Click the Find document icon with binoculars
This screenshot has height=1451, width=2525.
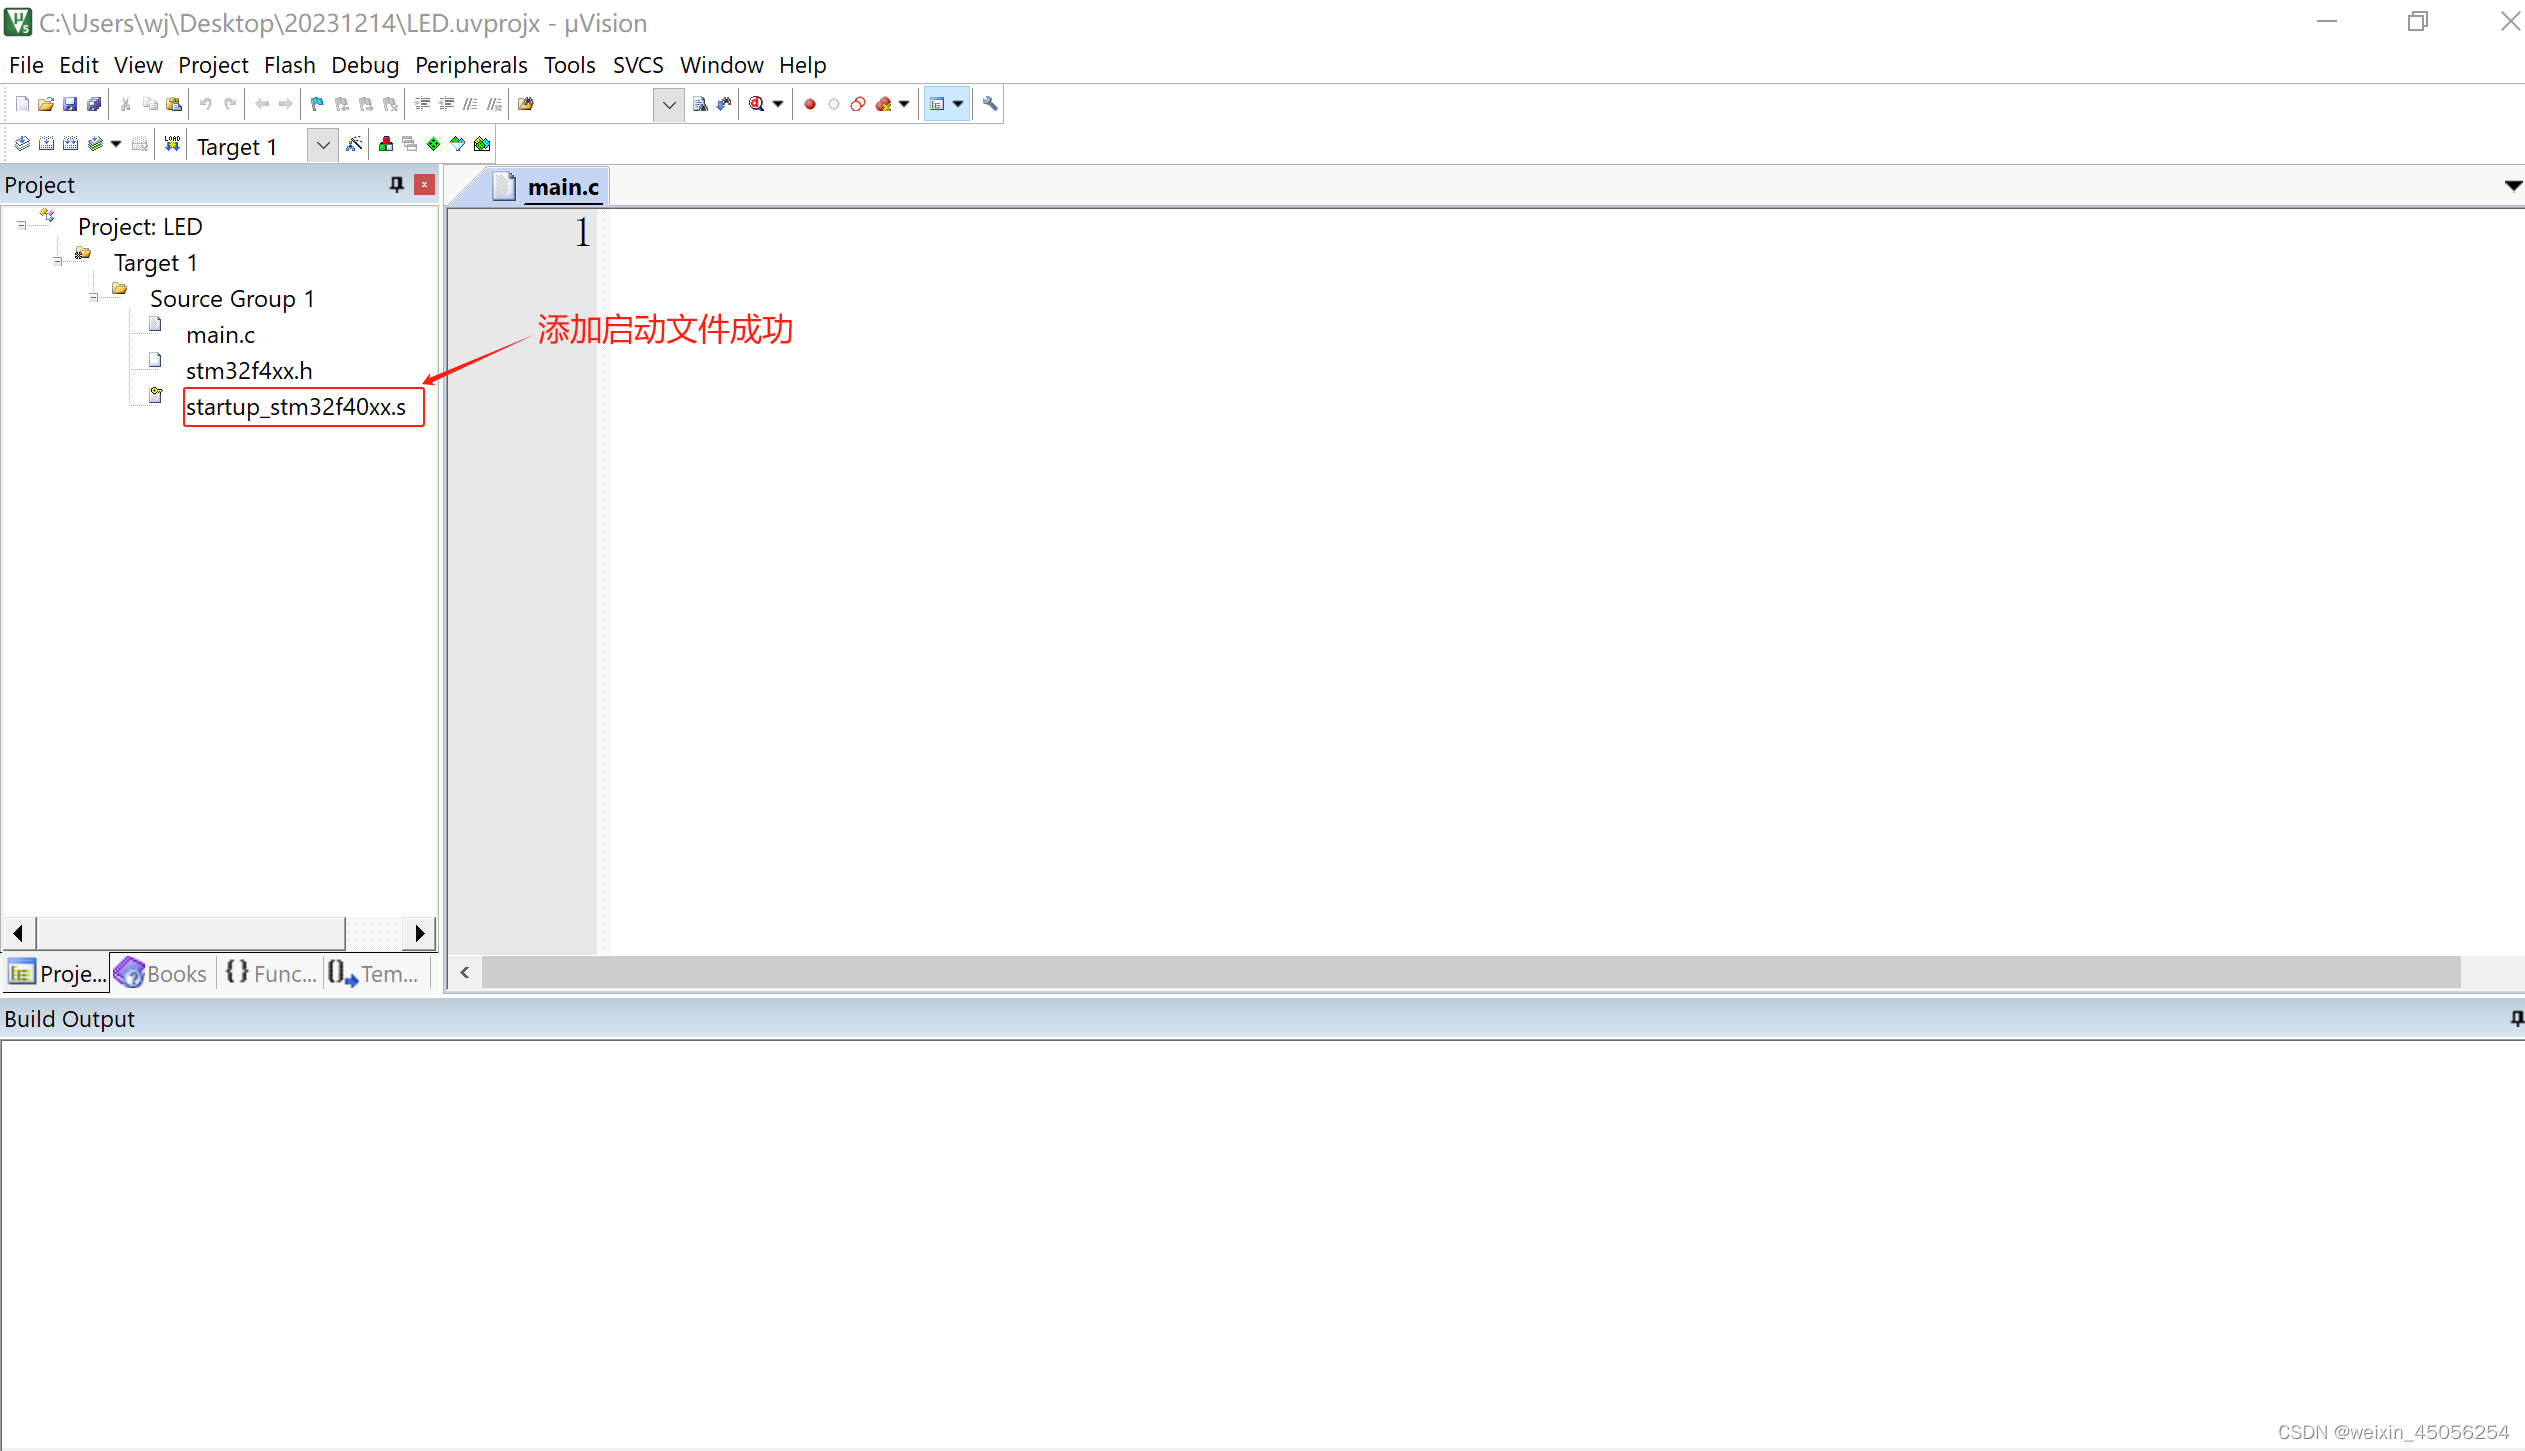pos(700,104)
